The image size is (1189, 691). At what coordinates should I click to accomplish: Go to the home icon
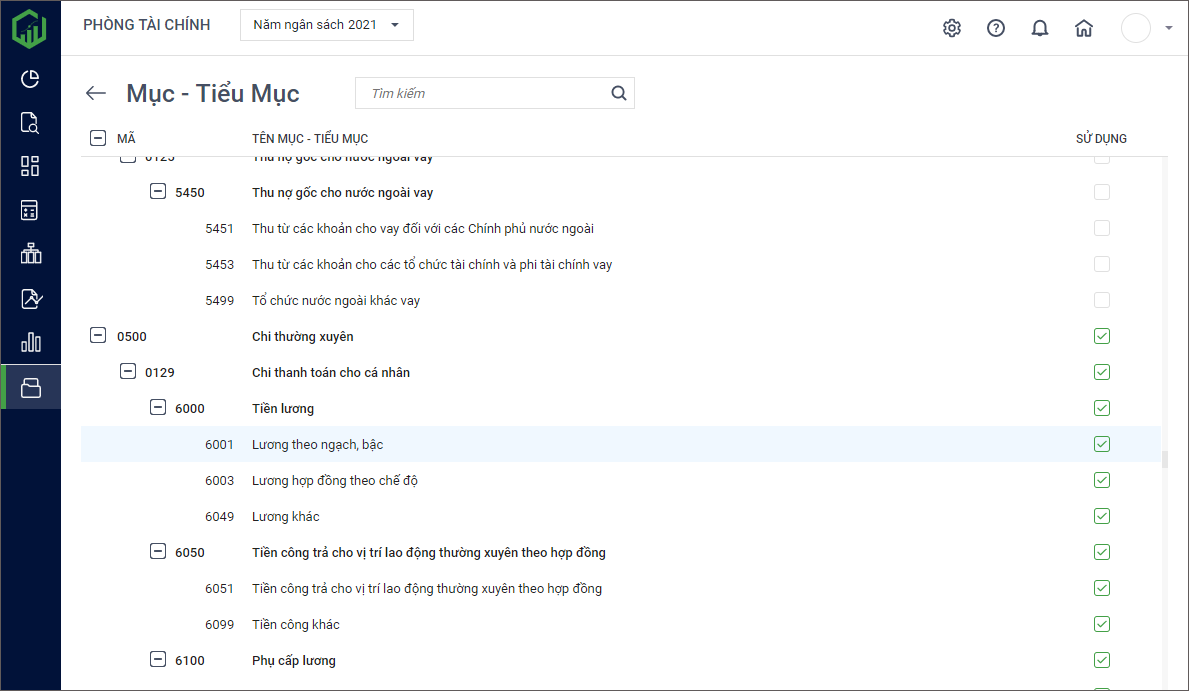point(1083,28)
